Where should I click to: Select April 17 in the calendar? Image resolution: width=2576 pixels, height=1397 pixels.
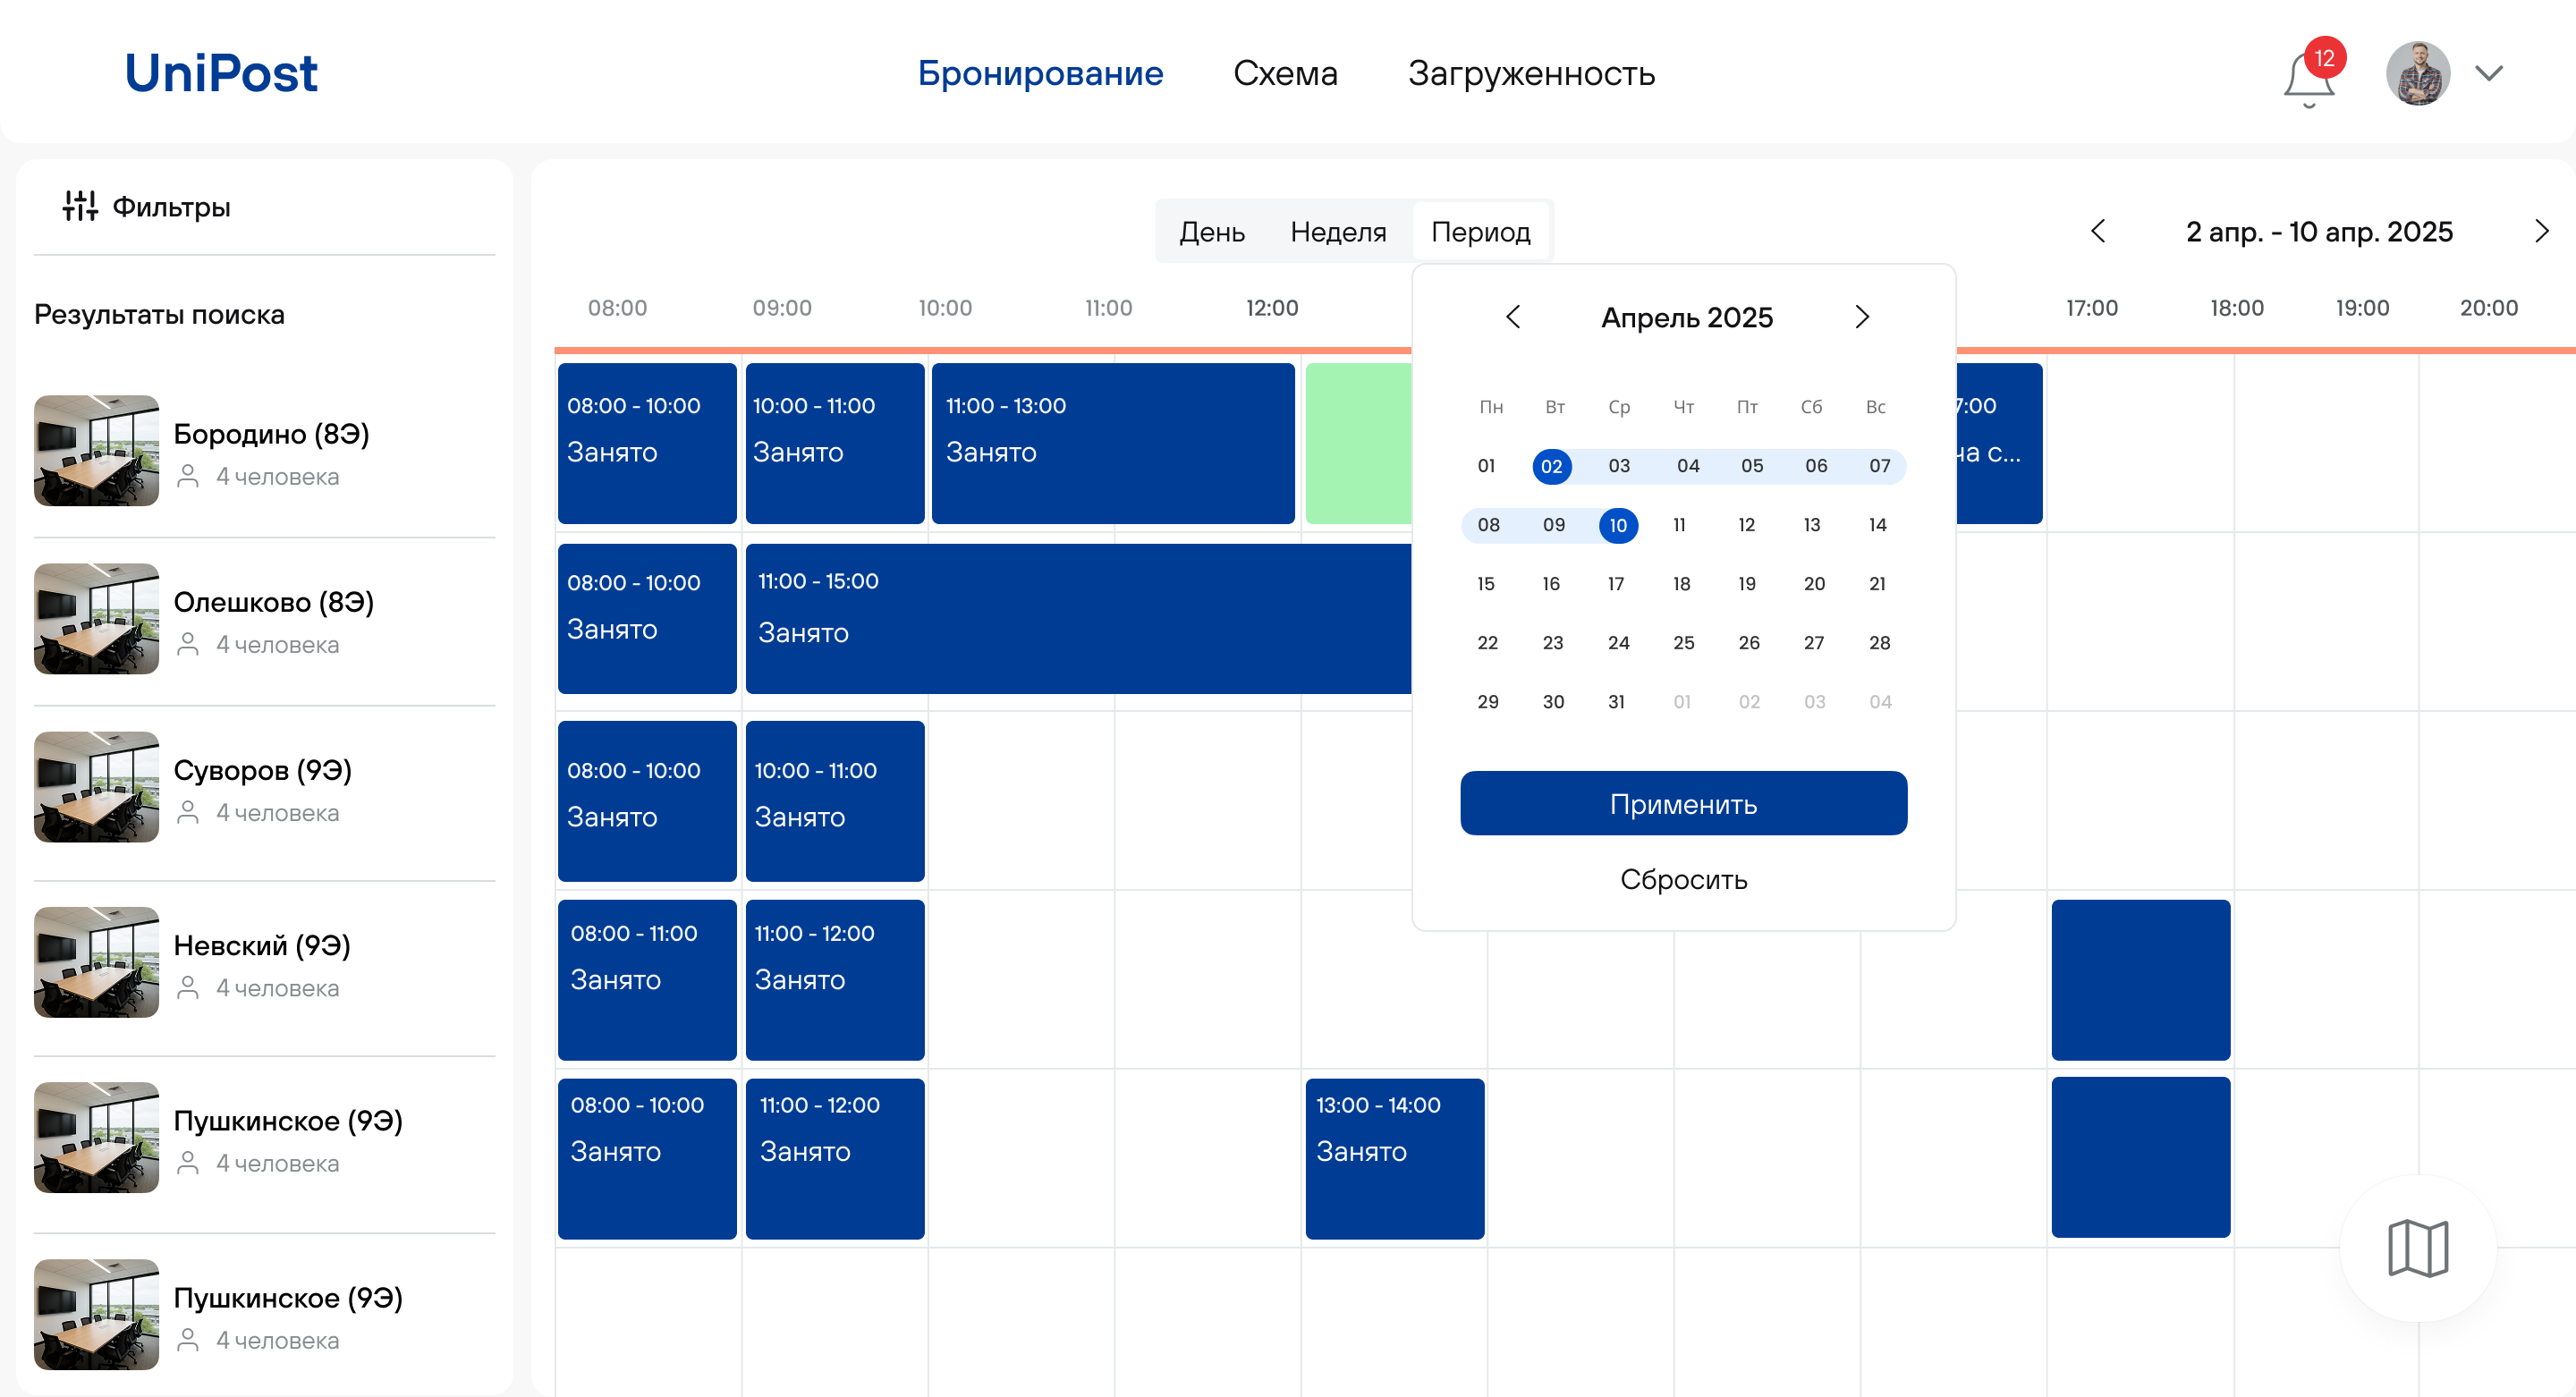click(1615, 583)
